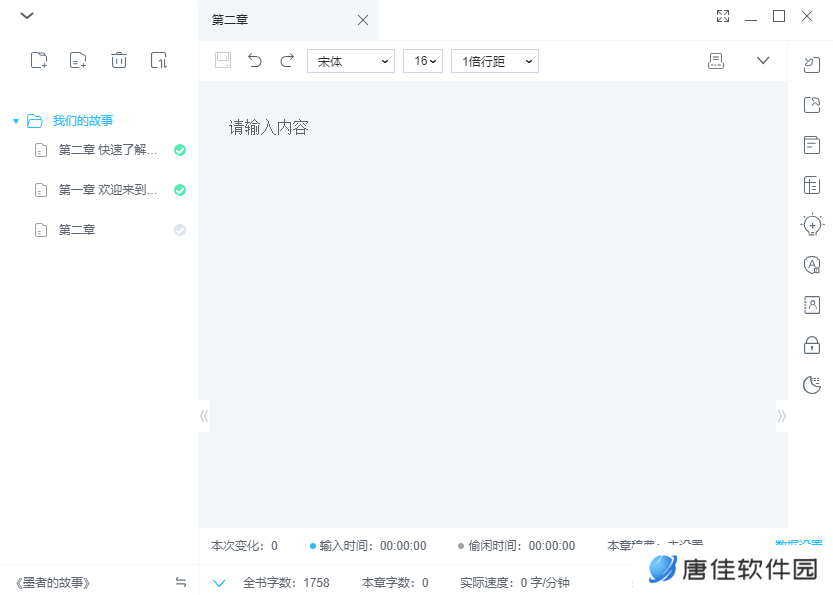833x595 pixels.
Task: Collapse left panel with « handle
Action: pyautogui.click(x=204, y=416)
